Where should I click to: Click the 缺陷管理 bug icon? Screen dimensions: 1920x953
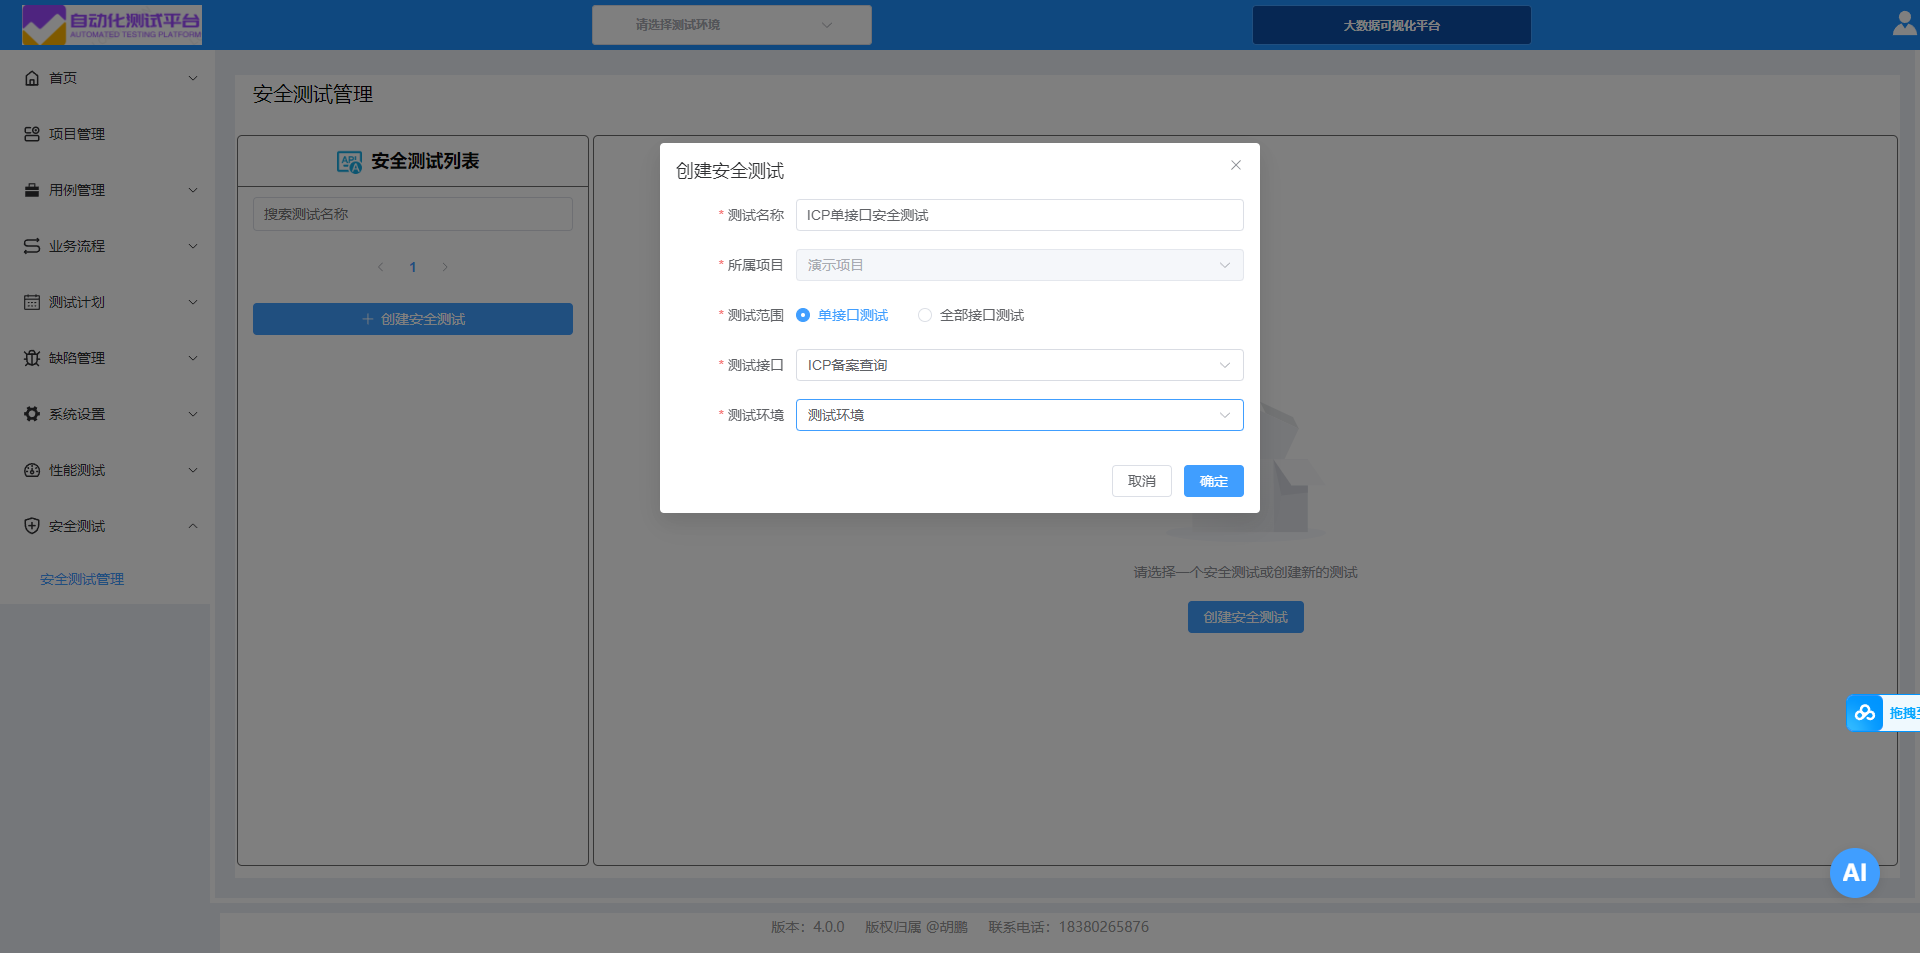[32, 358]
